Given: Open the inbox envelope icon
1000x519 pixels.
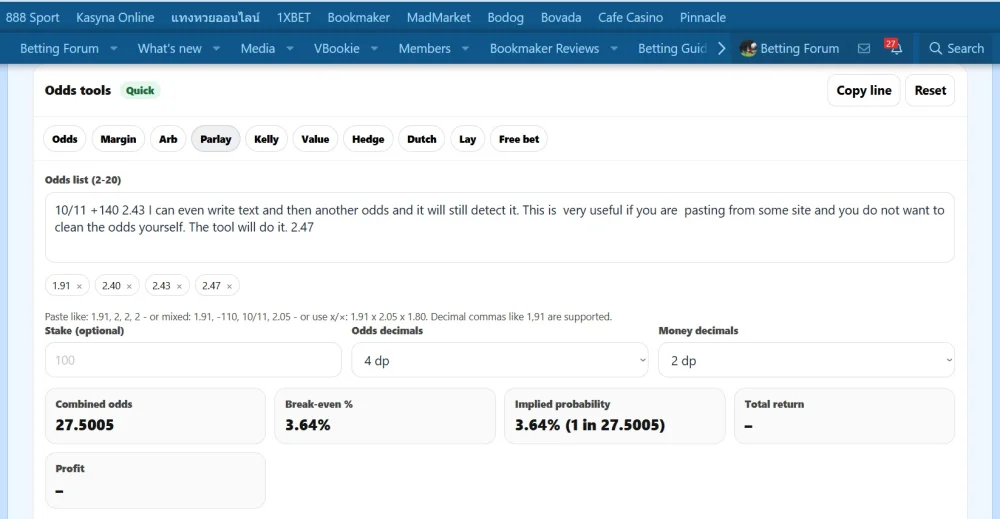Looking at the screenshot, I should [x=864, y=48].
